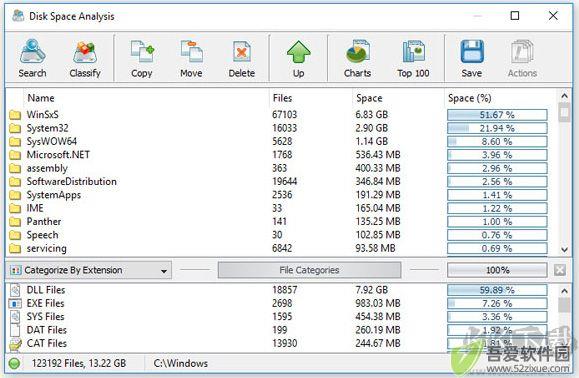The height and width of the screenshot is (378, 579).
Task: Click the DLL Files category icon
Action: click(x=15, y=290)
